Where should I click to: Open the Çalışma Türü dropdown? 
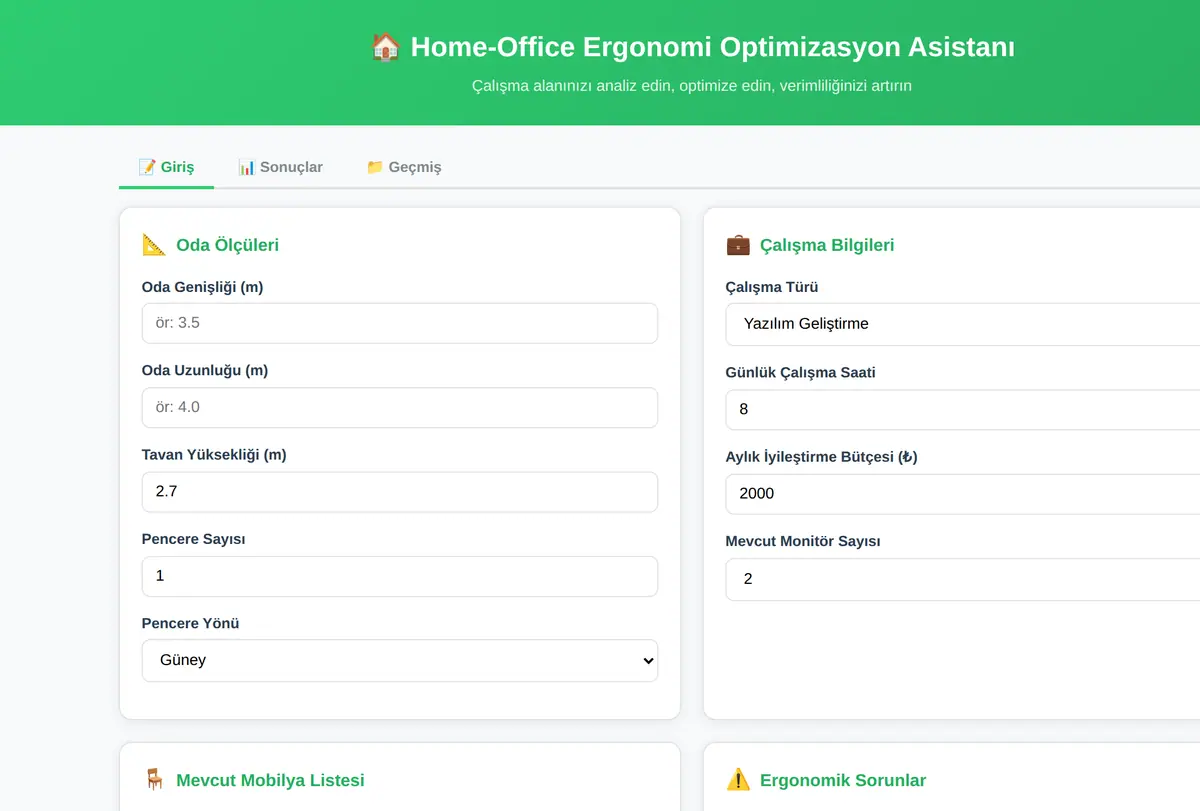point(963,324)
